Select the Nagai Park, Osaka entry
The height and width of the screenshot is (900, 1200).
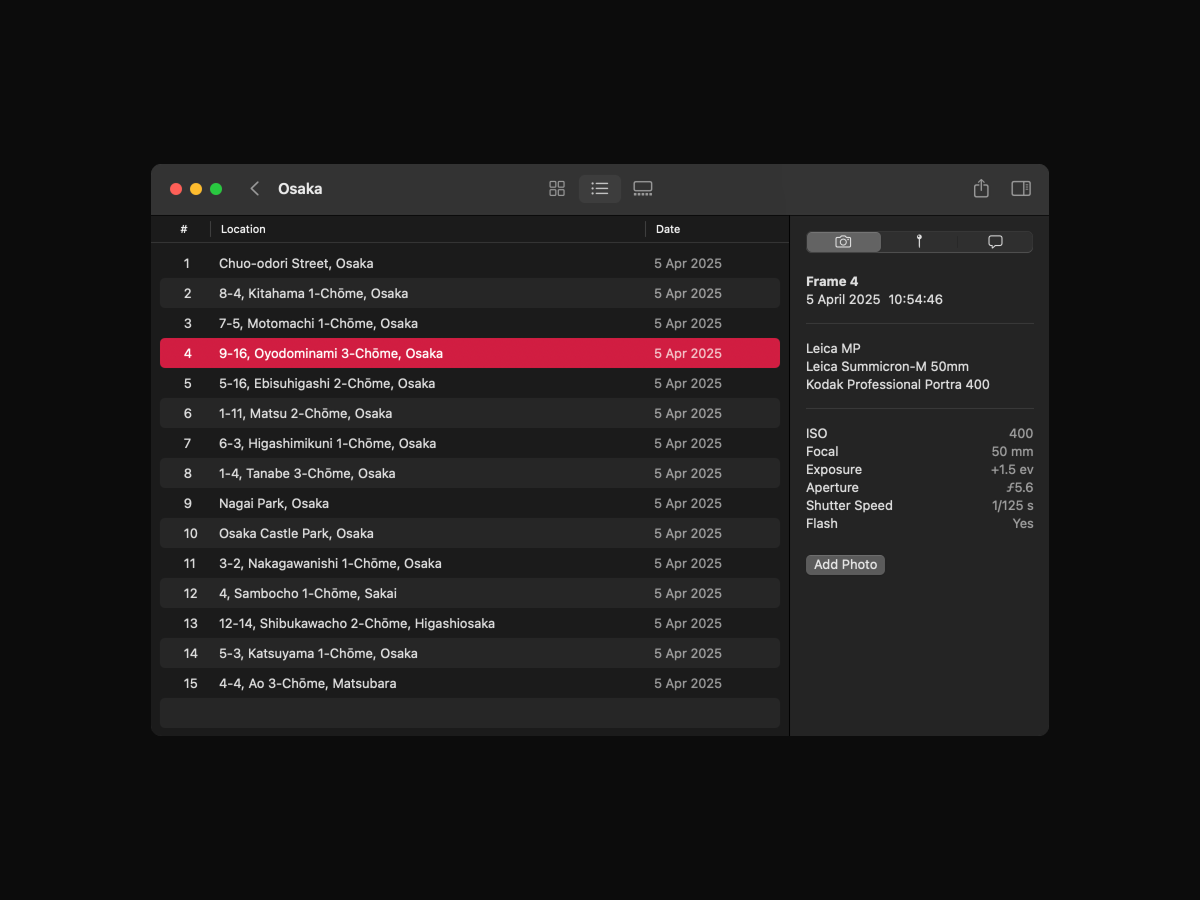(x=470, y=504)
